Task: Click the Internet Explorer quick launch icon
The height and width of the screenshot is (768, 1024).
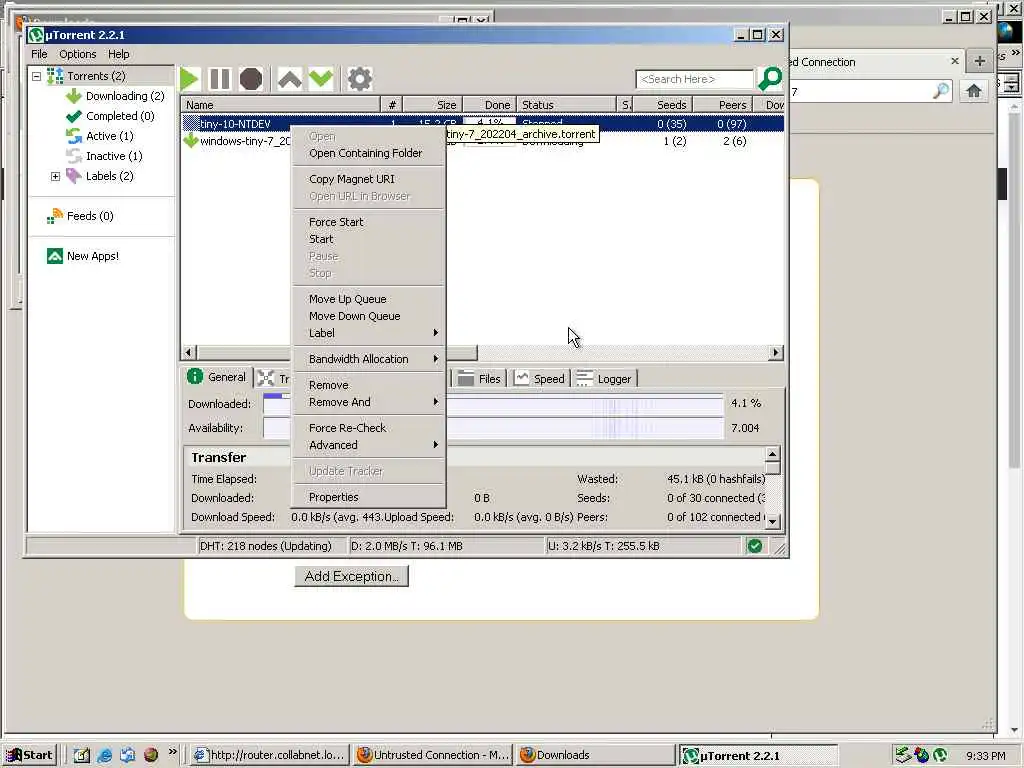Action: coord(104,755)
